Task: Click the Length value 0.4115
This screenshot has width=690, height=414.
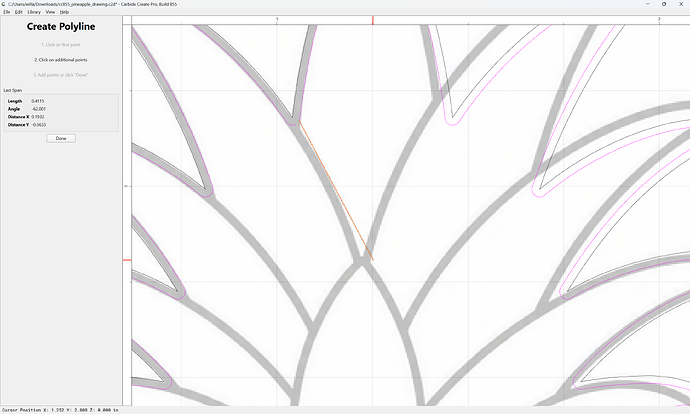Action: tap(38, 101)
